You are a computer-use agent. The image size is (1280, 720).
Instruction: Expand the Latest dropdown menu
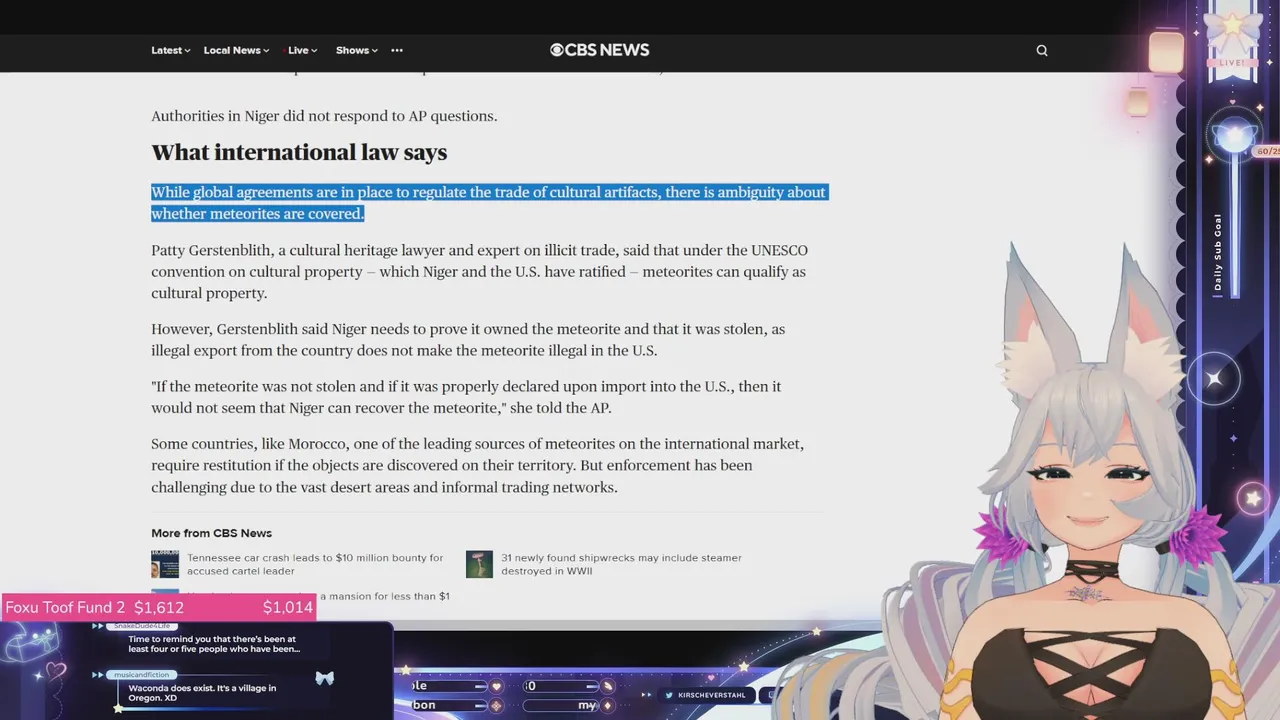pos(171,50)
